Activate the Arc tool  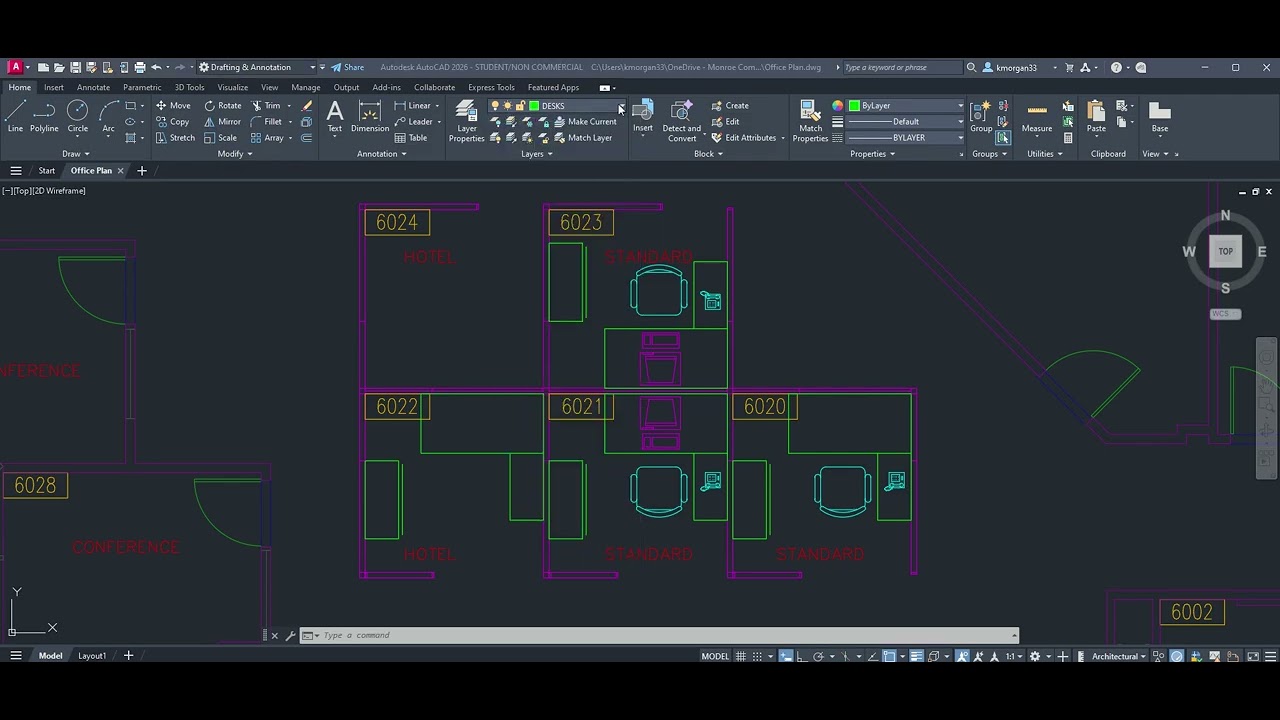[108, 115]
